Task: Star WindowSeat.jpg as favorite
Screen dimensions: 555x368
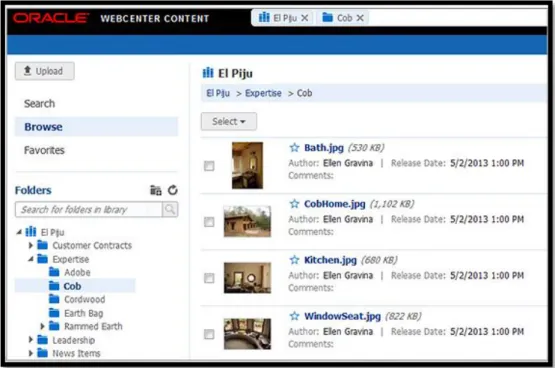Action: 294,316
